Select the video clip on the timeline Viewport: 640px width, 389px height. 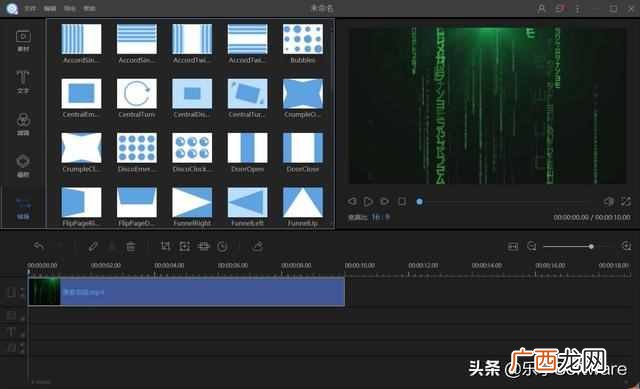click(187, 292)
